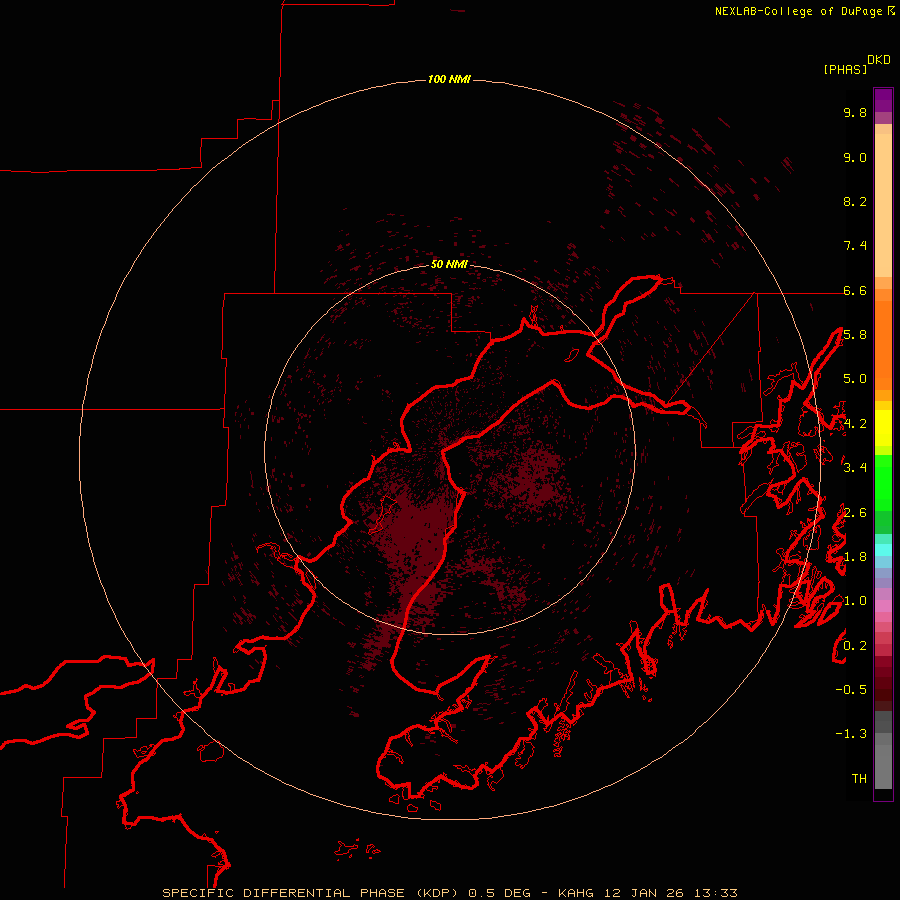Click the 50 NMI range ring label

pyautogui.click(x=449, y=264)
